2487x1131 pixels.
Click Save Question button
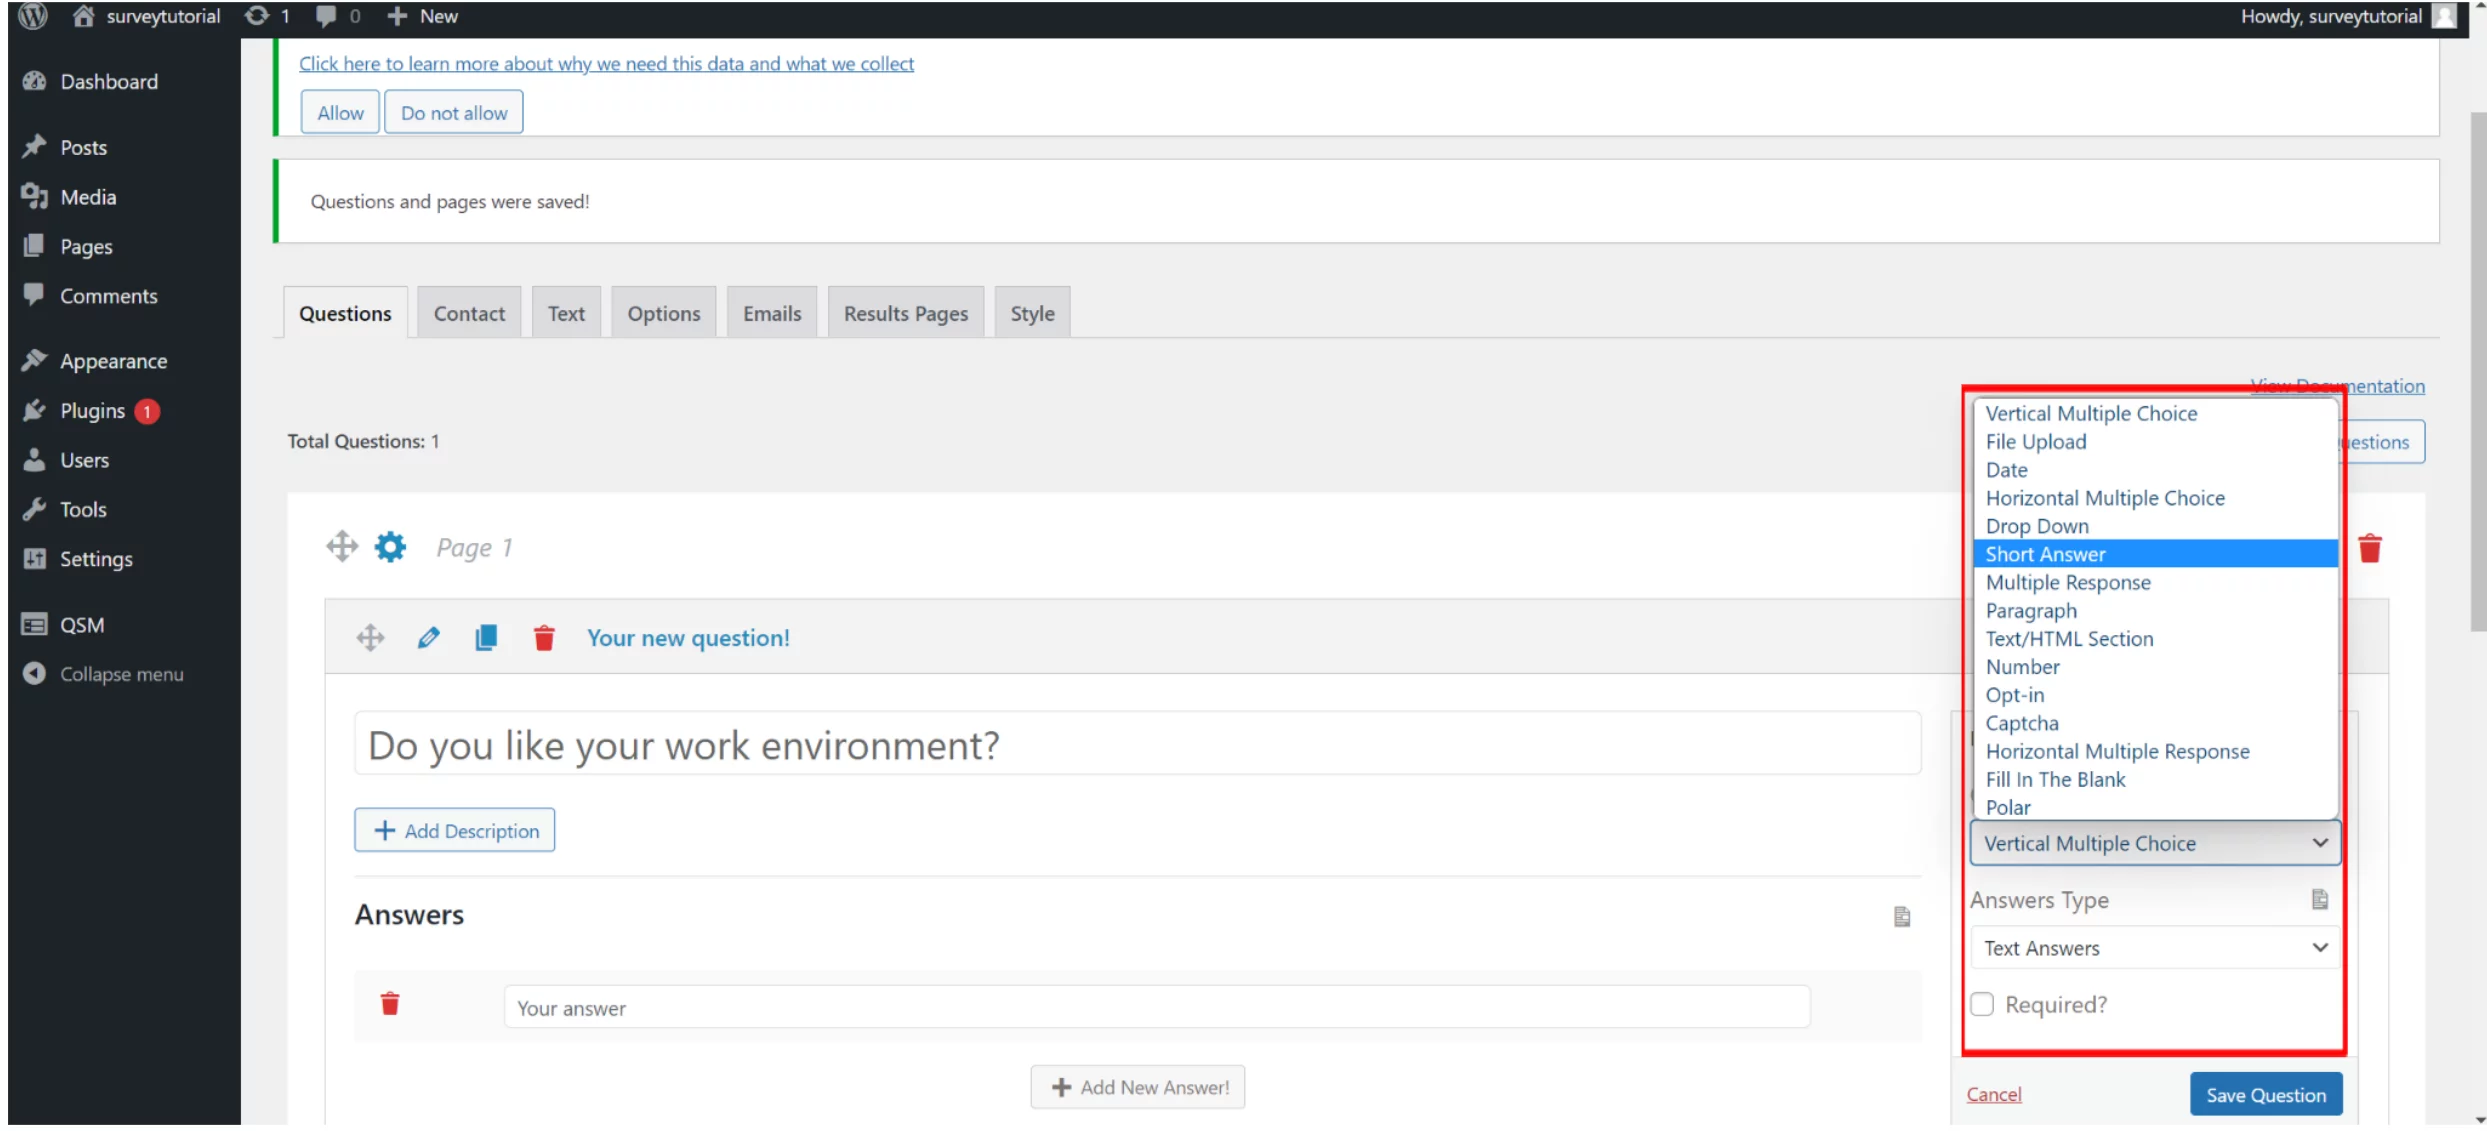2266,1095
